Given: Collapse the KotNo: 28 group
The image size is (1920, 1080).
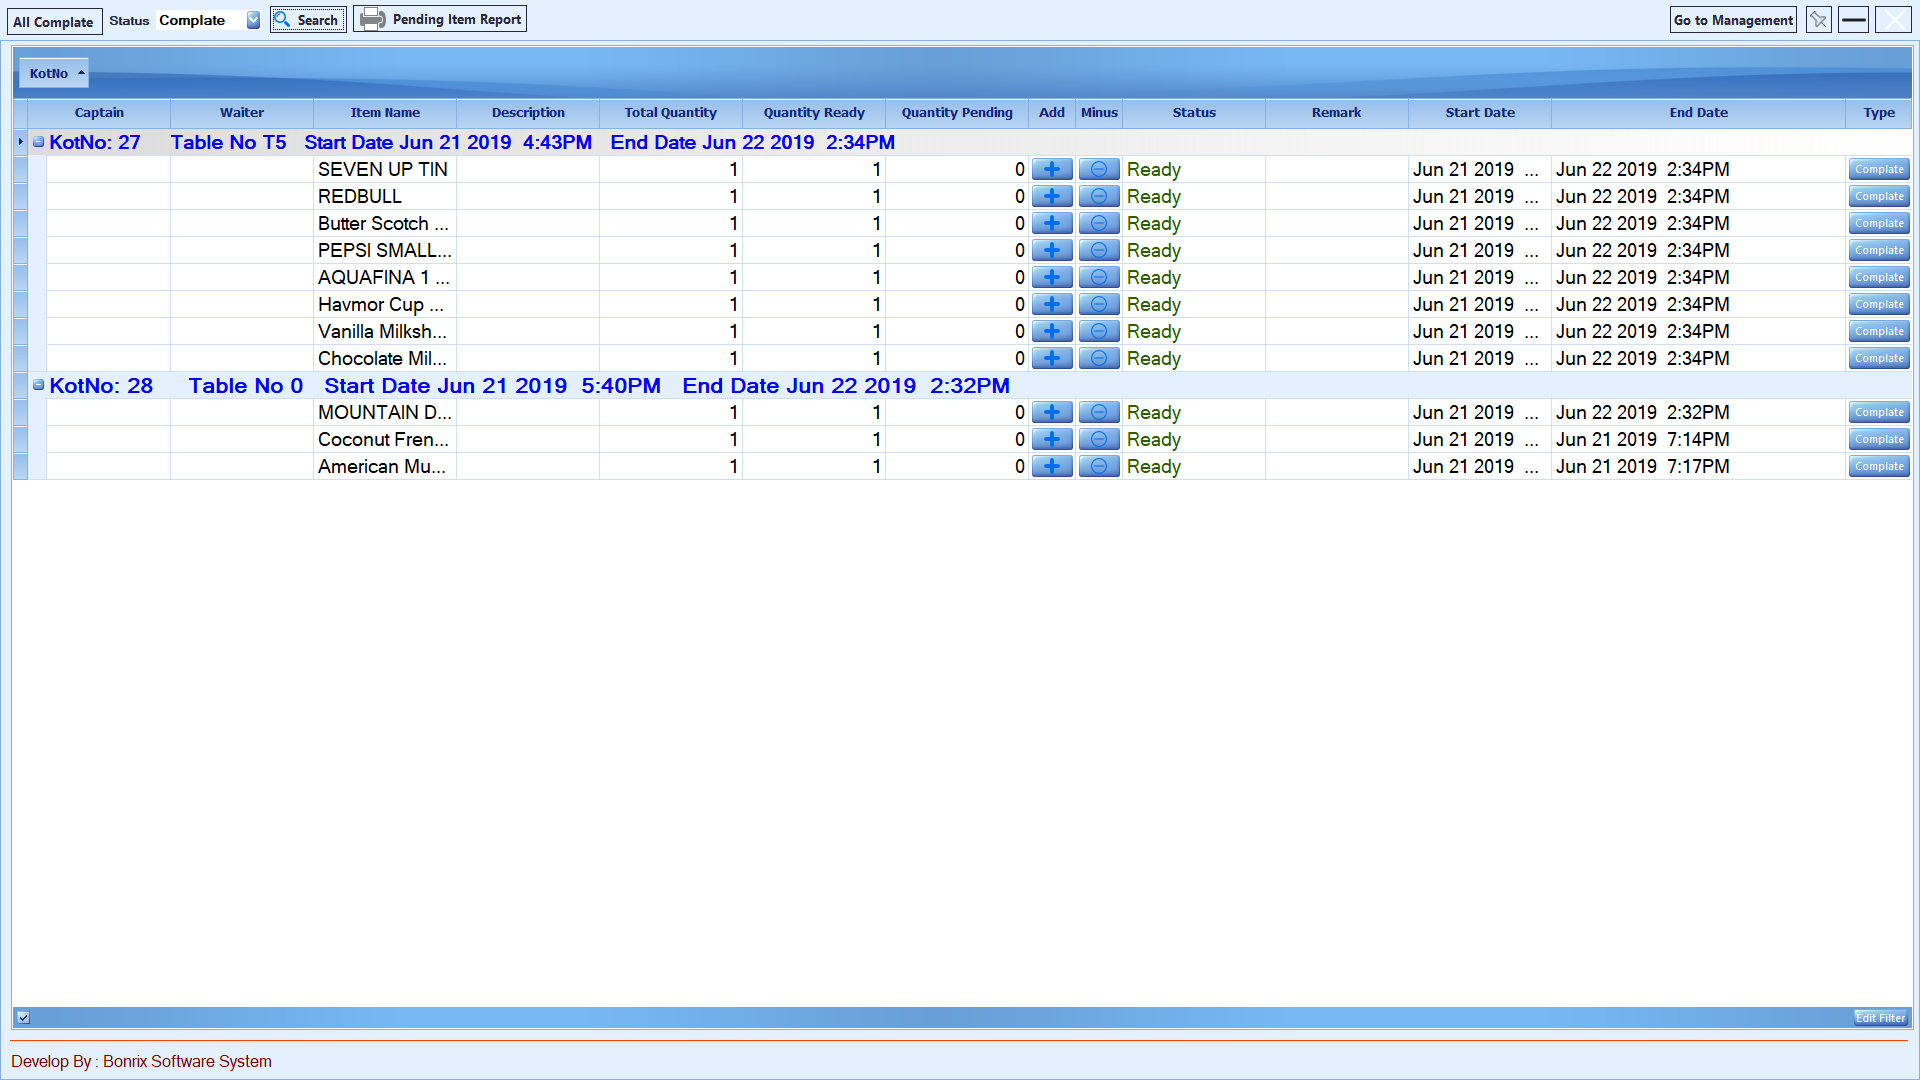Looking at the screenshot, I should [38, 385].
